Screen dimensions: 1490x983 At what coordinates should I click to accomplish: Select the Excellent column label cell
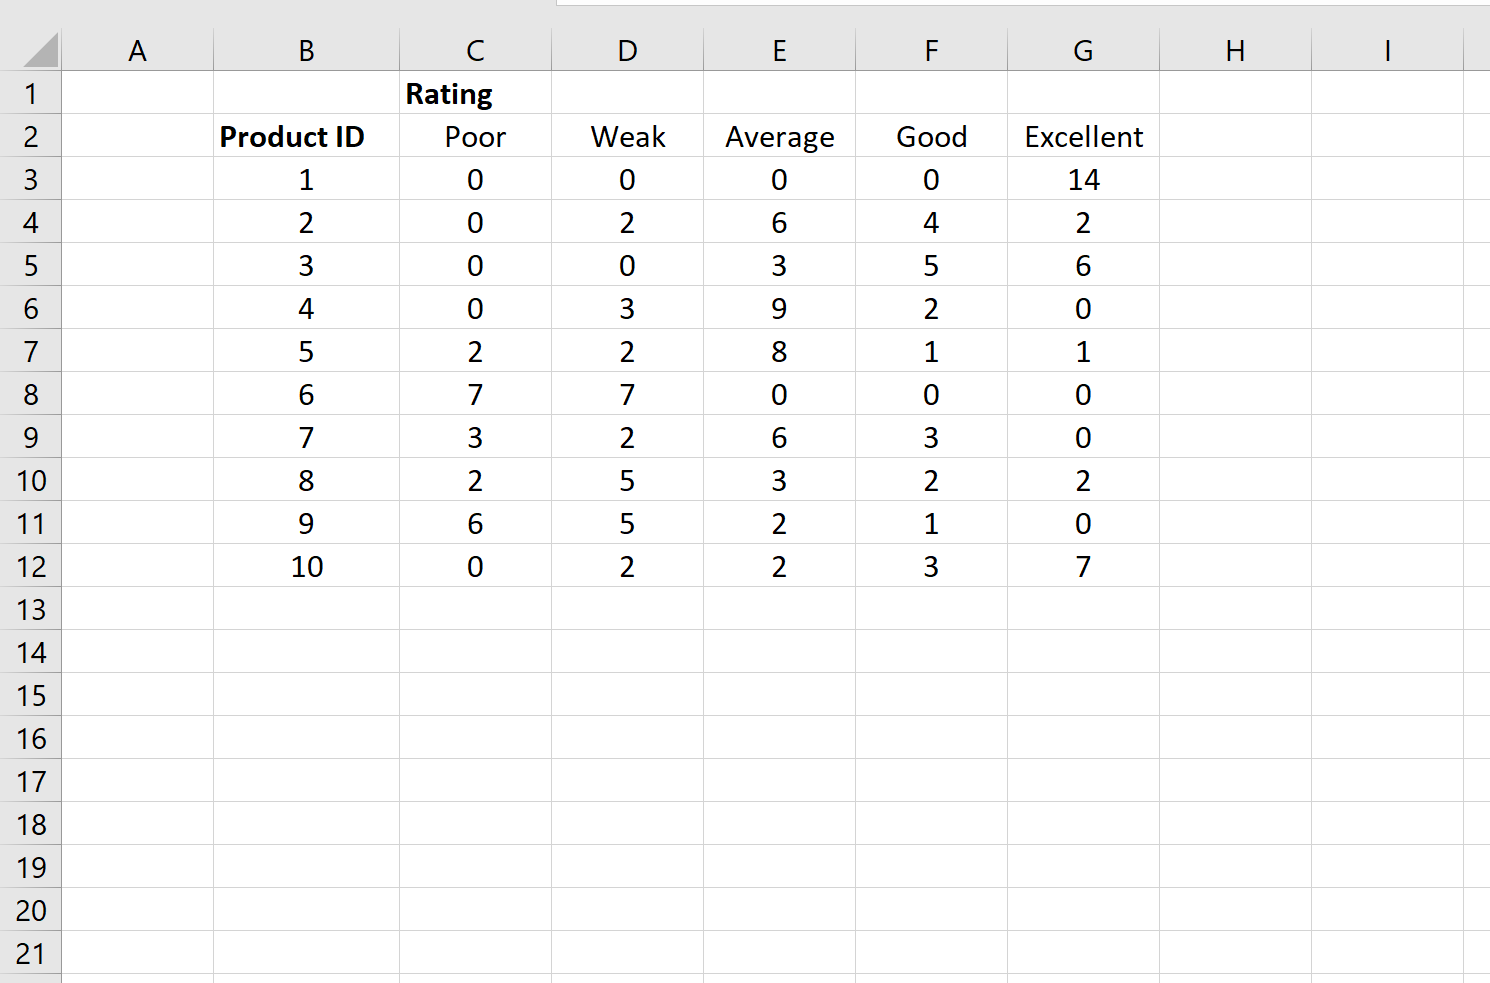(x=1083, y=136)
